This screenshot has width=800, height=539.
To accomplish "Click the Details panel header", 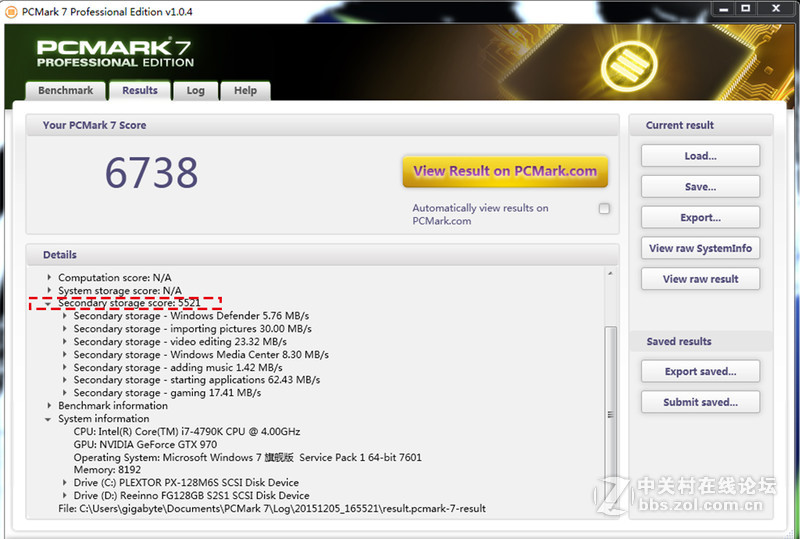I will click(x=322, y=255).
